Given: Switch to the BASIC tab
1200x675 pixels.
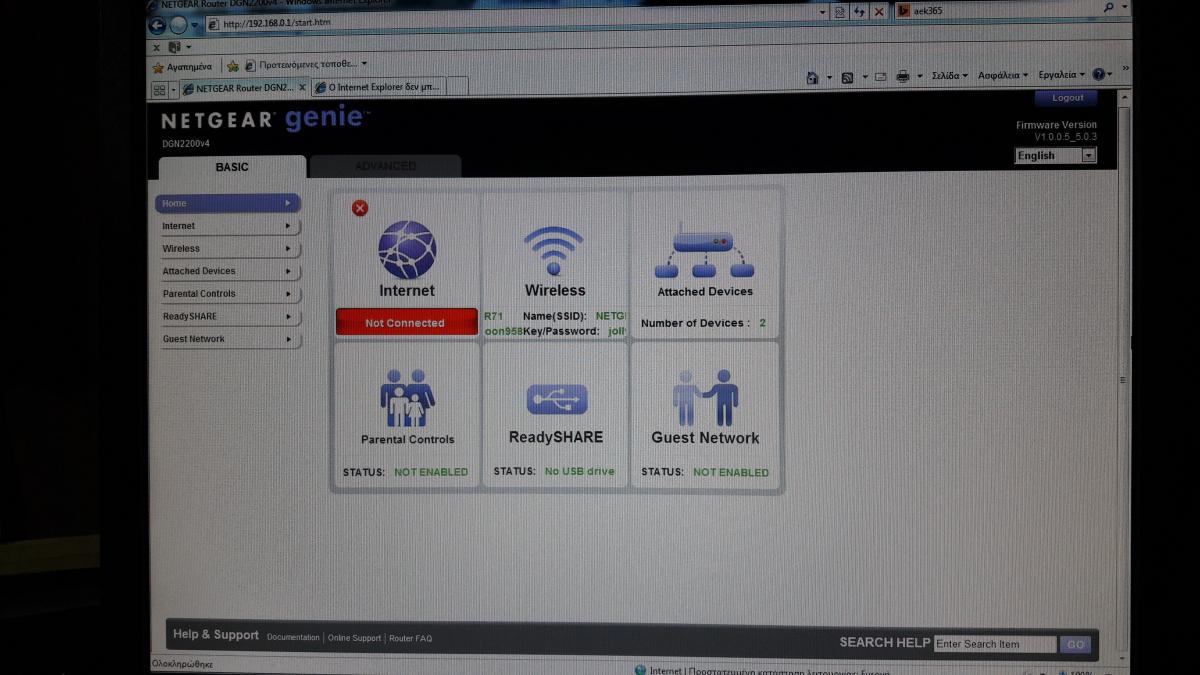Looking at the screenshot, I should tap(232, 167).
